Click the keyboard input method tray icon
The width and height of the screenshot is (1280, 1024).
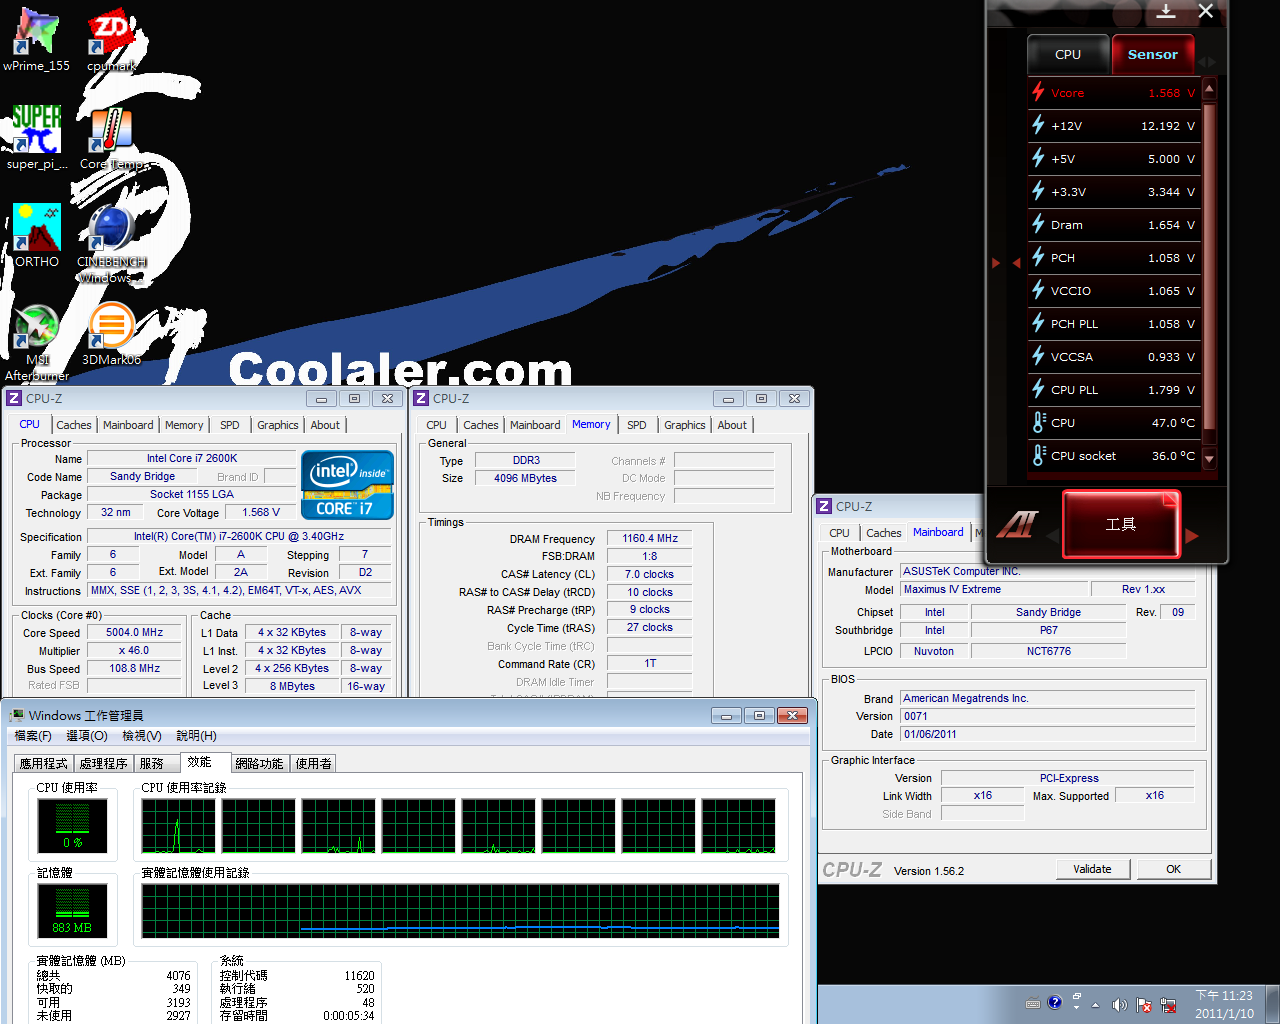[1033, 1004]
